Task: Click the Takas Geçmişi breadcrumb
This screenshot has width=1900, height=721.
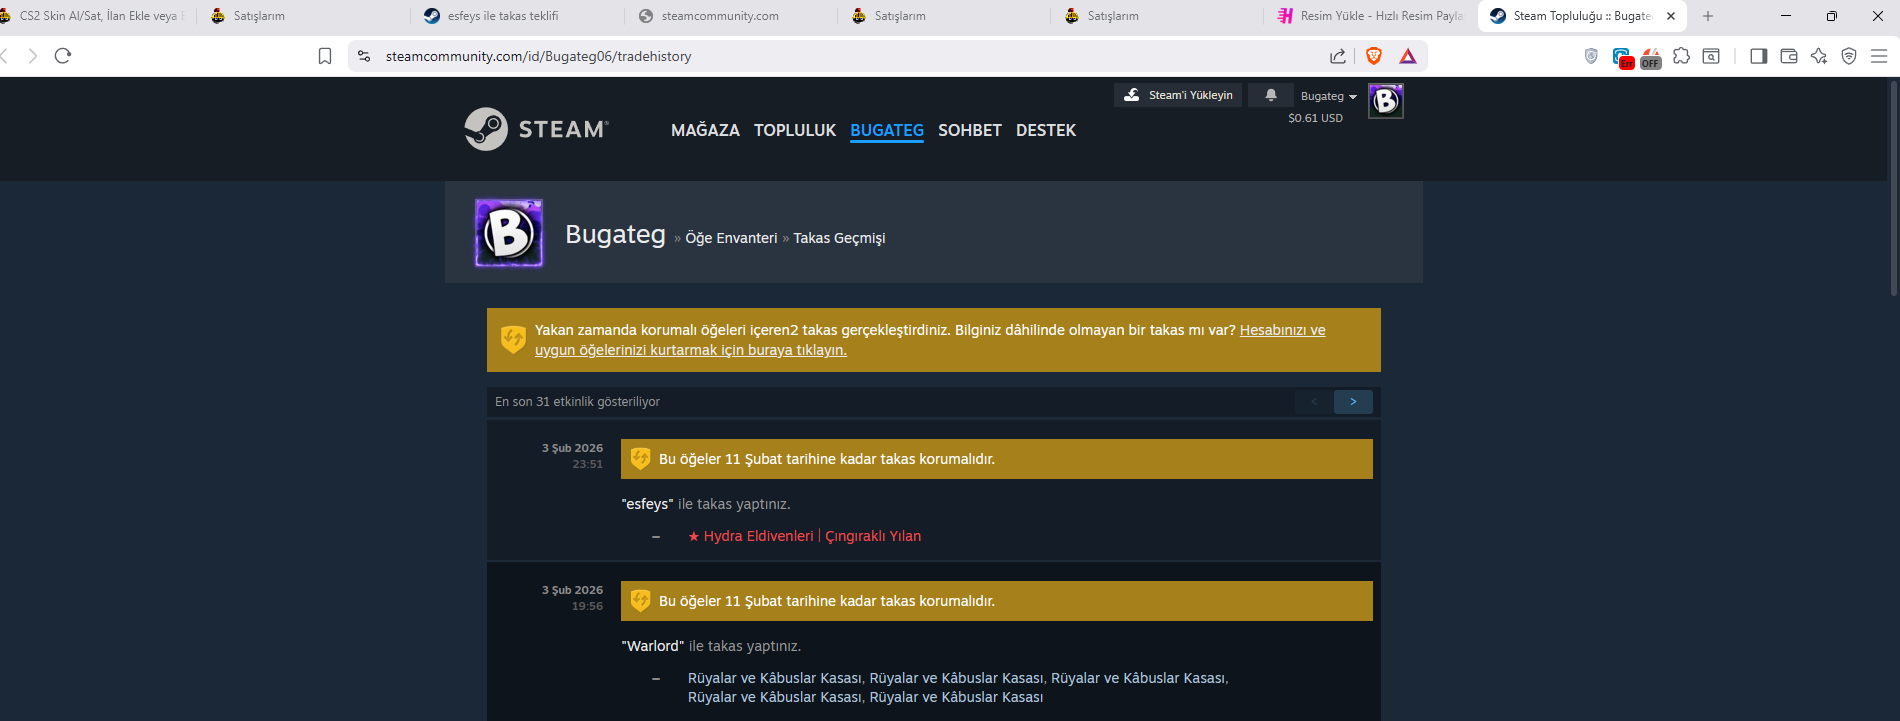Action: tap(839, 238)
